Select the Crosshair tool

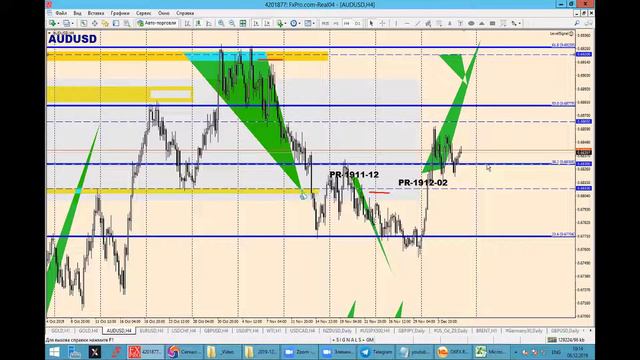(382, 23)
